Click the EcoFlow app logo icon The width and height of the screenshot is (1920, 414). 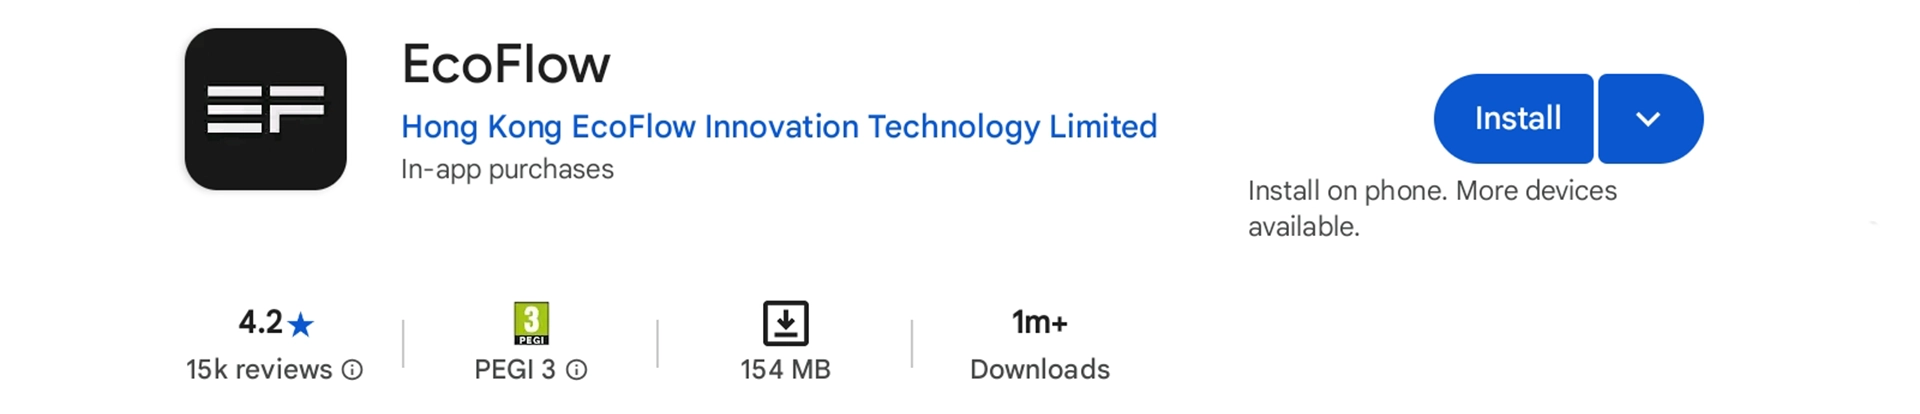265,109
